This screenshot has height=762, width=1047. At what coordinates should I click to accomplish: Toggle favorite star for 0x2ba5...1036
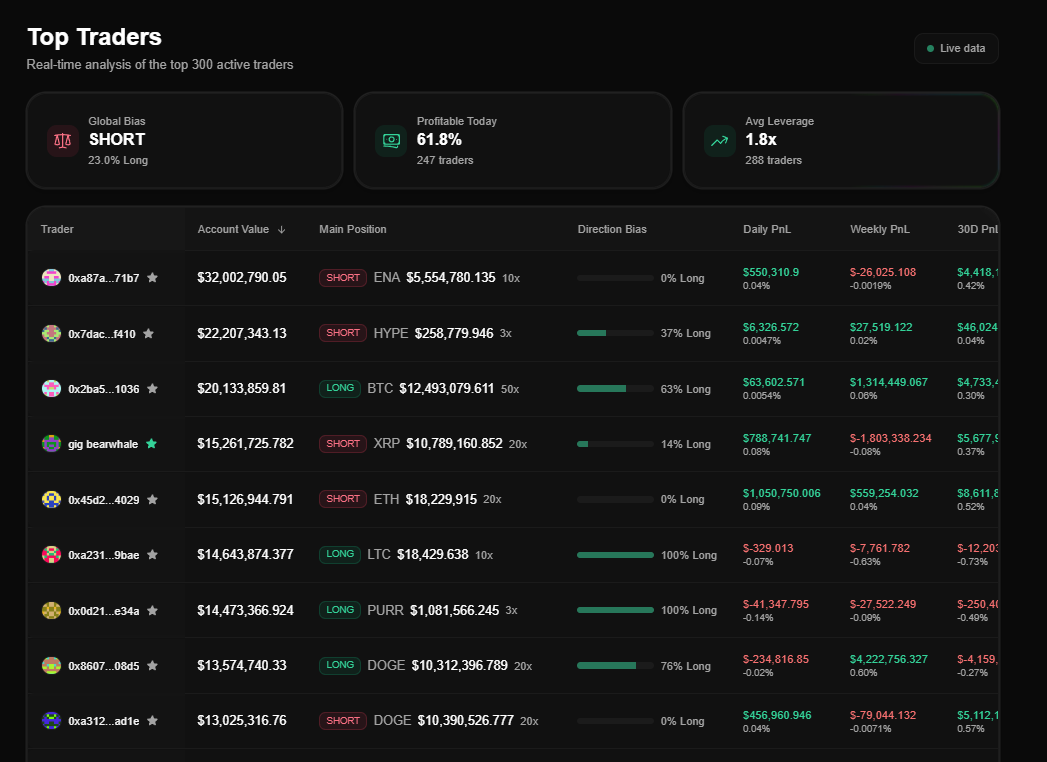tap(152, 388)
